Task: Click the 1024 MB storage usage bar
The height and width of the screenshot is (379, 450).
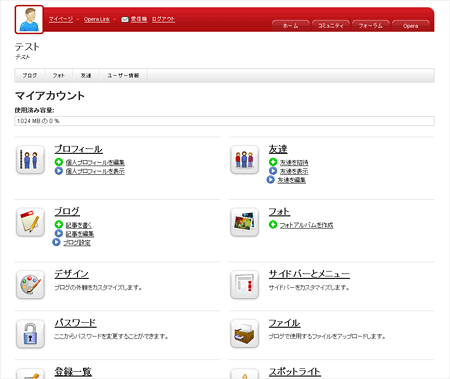Action: coord(224,121)
